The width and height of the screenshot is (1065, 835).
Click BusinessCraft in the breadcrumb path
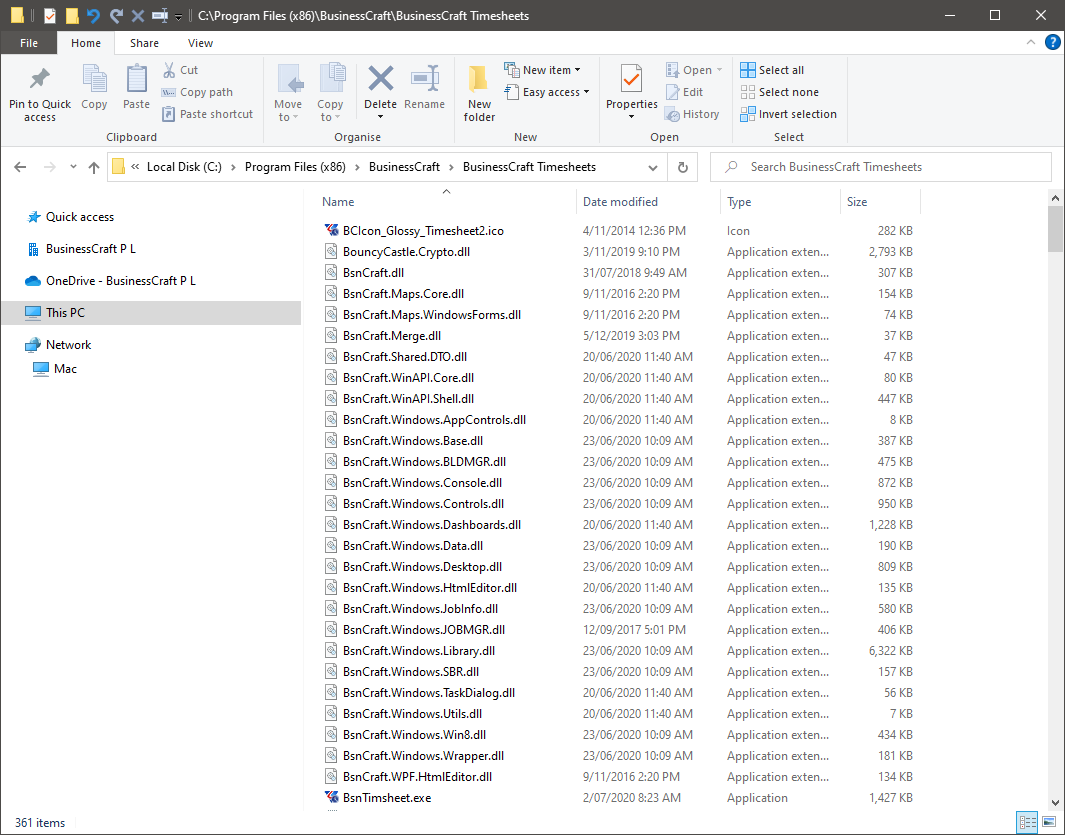tap(404, 167)
